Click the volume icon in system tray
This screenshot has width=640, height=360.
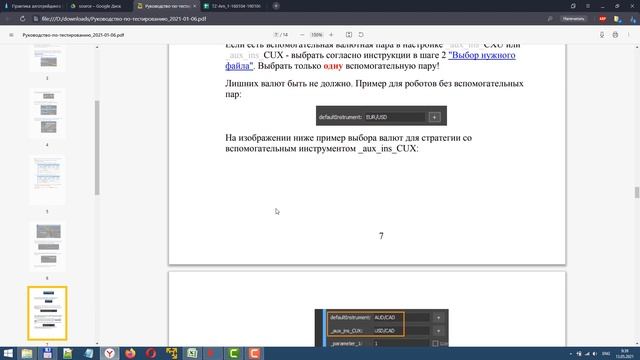595,354
